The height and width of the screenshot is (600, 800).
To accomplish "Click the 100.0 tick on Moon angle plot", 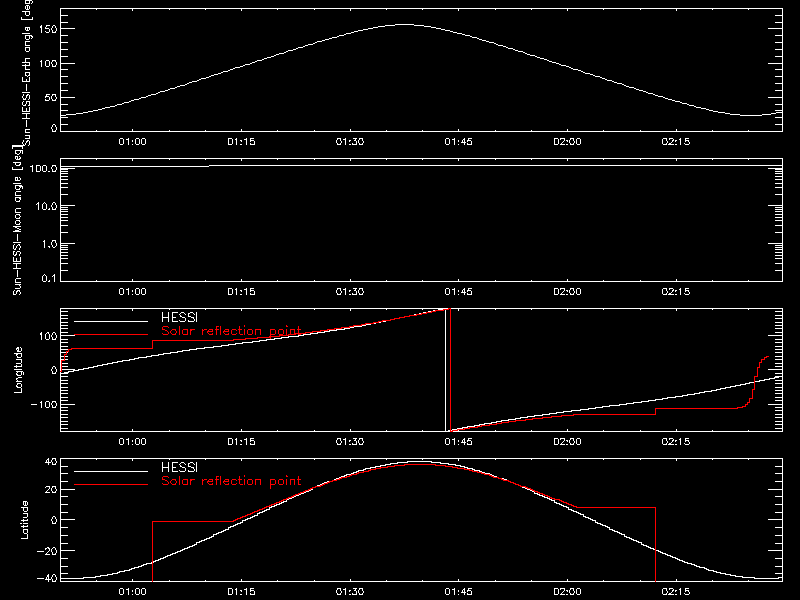I will coord(43,168).
